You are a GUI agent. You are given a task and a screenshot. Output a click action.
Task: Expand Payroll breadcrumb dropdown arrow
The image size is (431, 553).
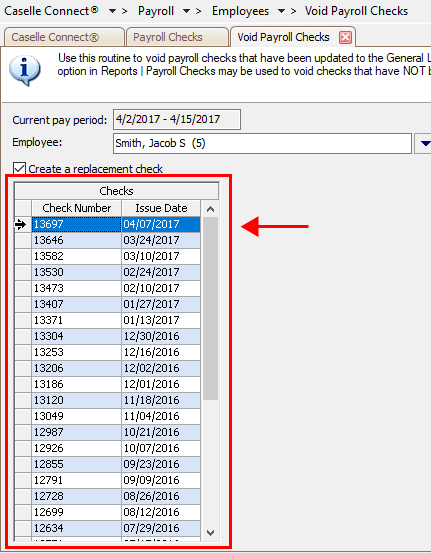tap(187, 11)
